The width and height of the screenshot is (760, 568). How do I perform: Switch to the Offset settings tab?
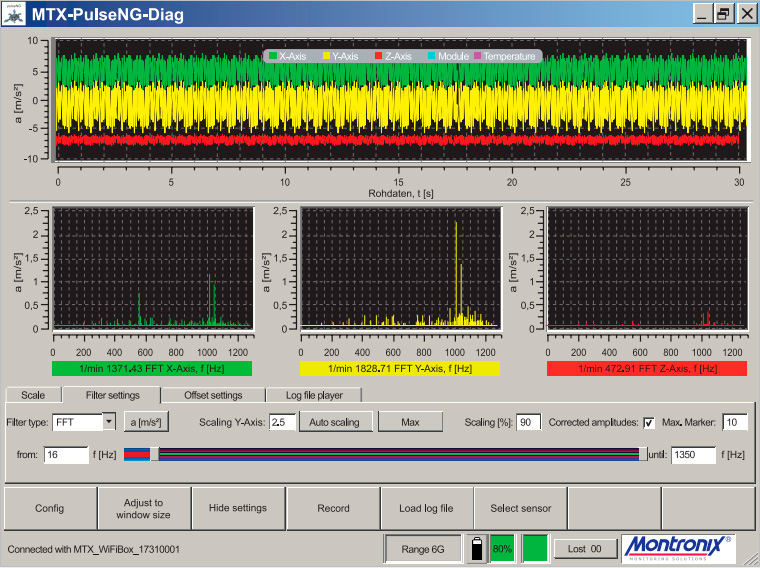(x=212, y=395)
